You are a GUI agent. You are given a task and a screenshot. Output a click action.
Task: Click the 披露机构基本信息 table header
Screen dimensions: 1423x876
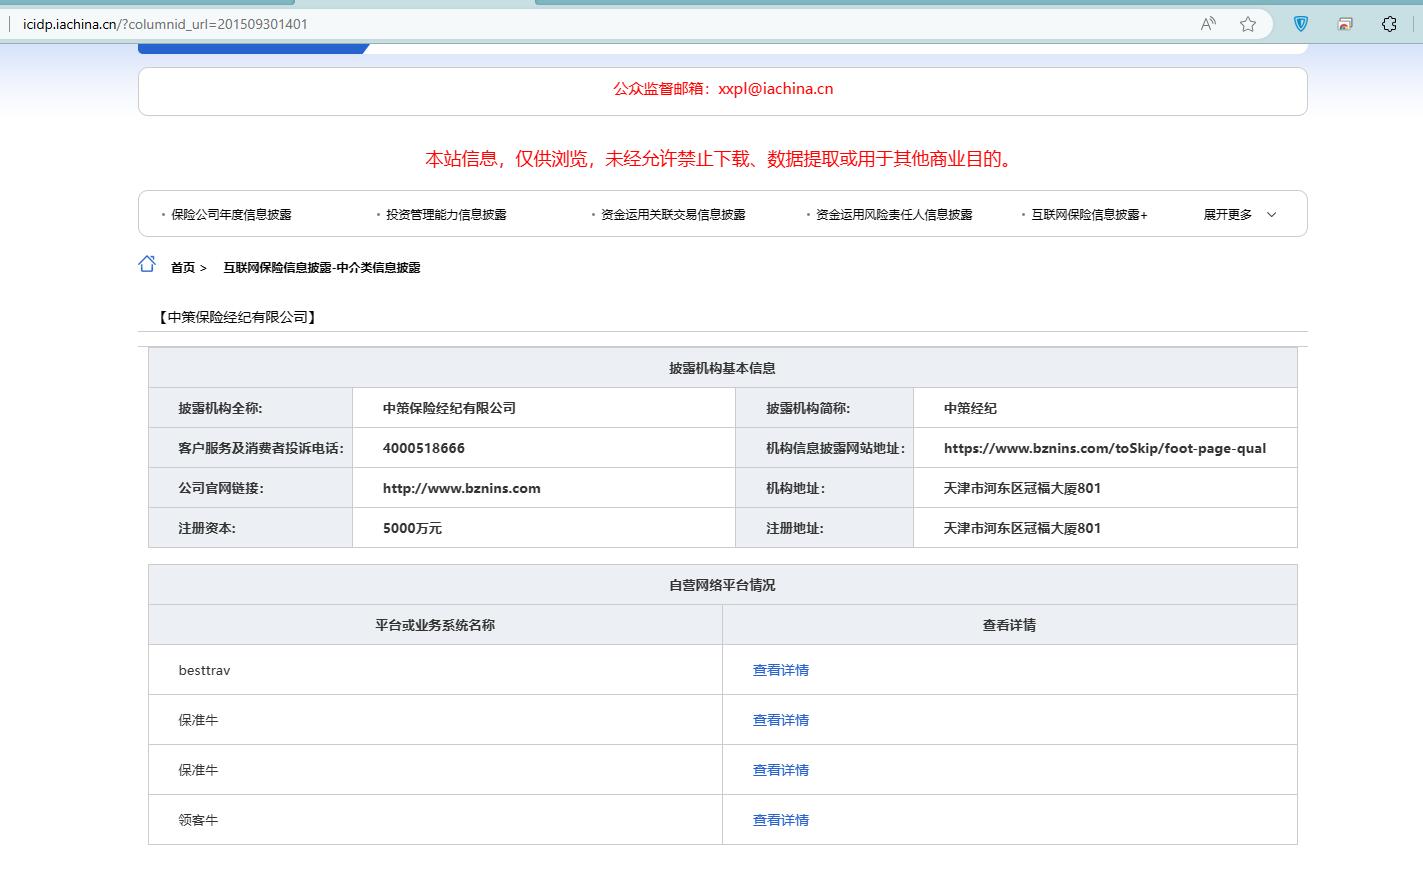pyautogui.click(x=722, y=368)
